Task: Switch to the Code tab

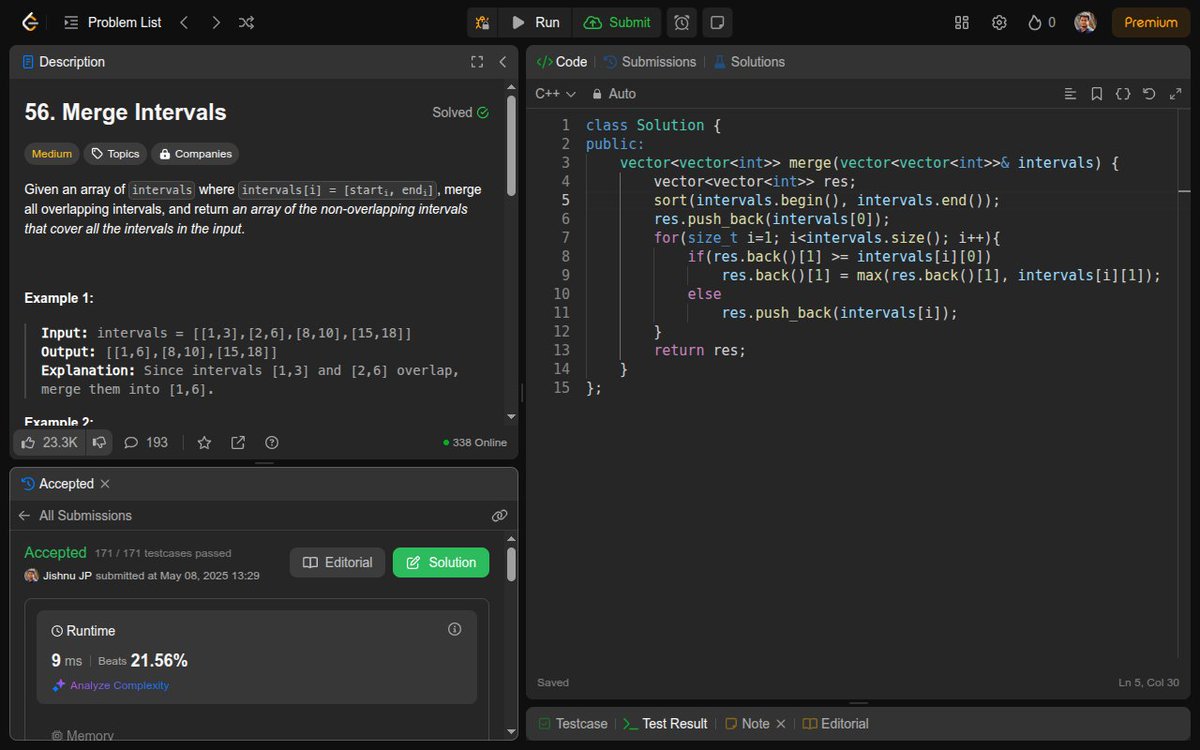Action: pyautogui.click(x=562, y=62)
